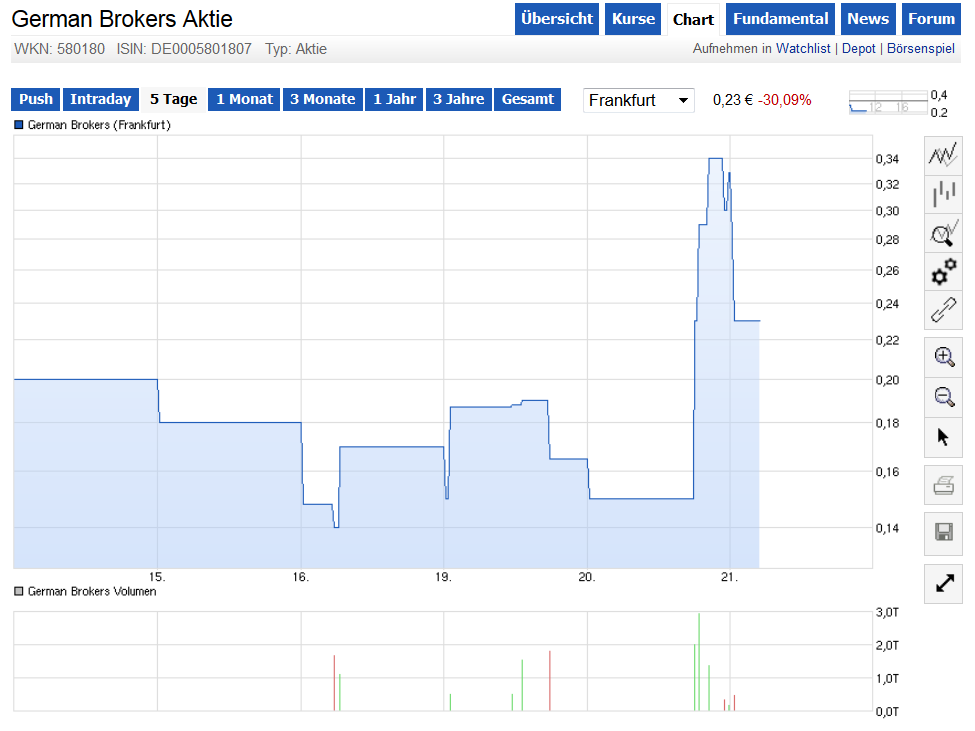
Task: Add stock to Watchlist link
Action: 803,48
